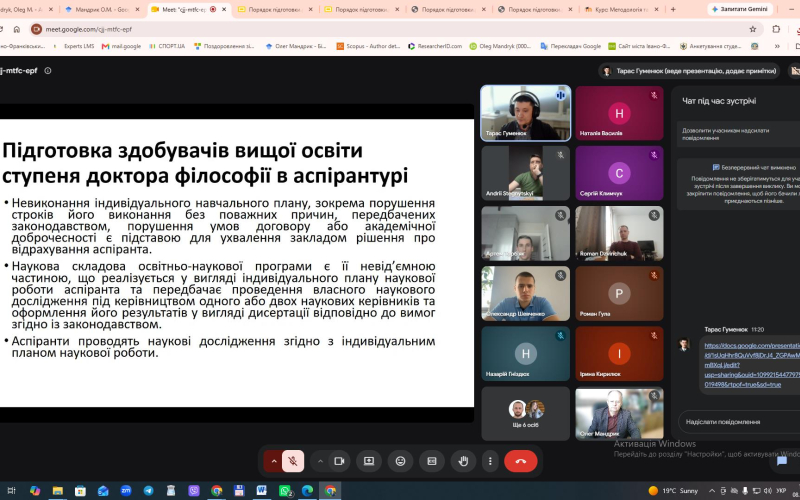Toggle captions button in Meet toolbar
The image size is (800, 500).
[432, 461]
